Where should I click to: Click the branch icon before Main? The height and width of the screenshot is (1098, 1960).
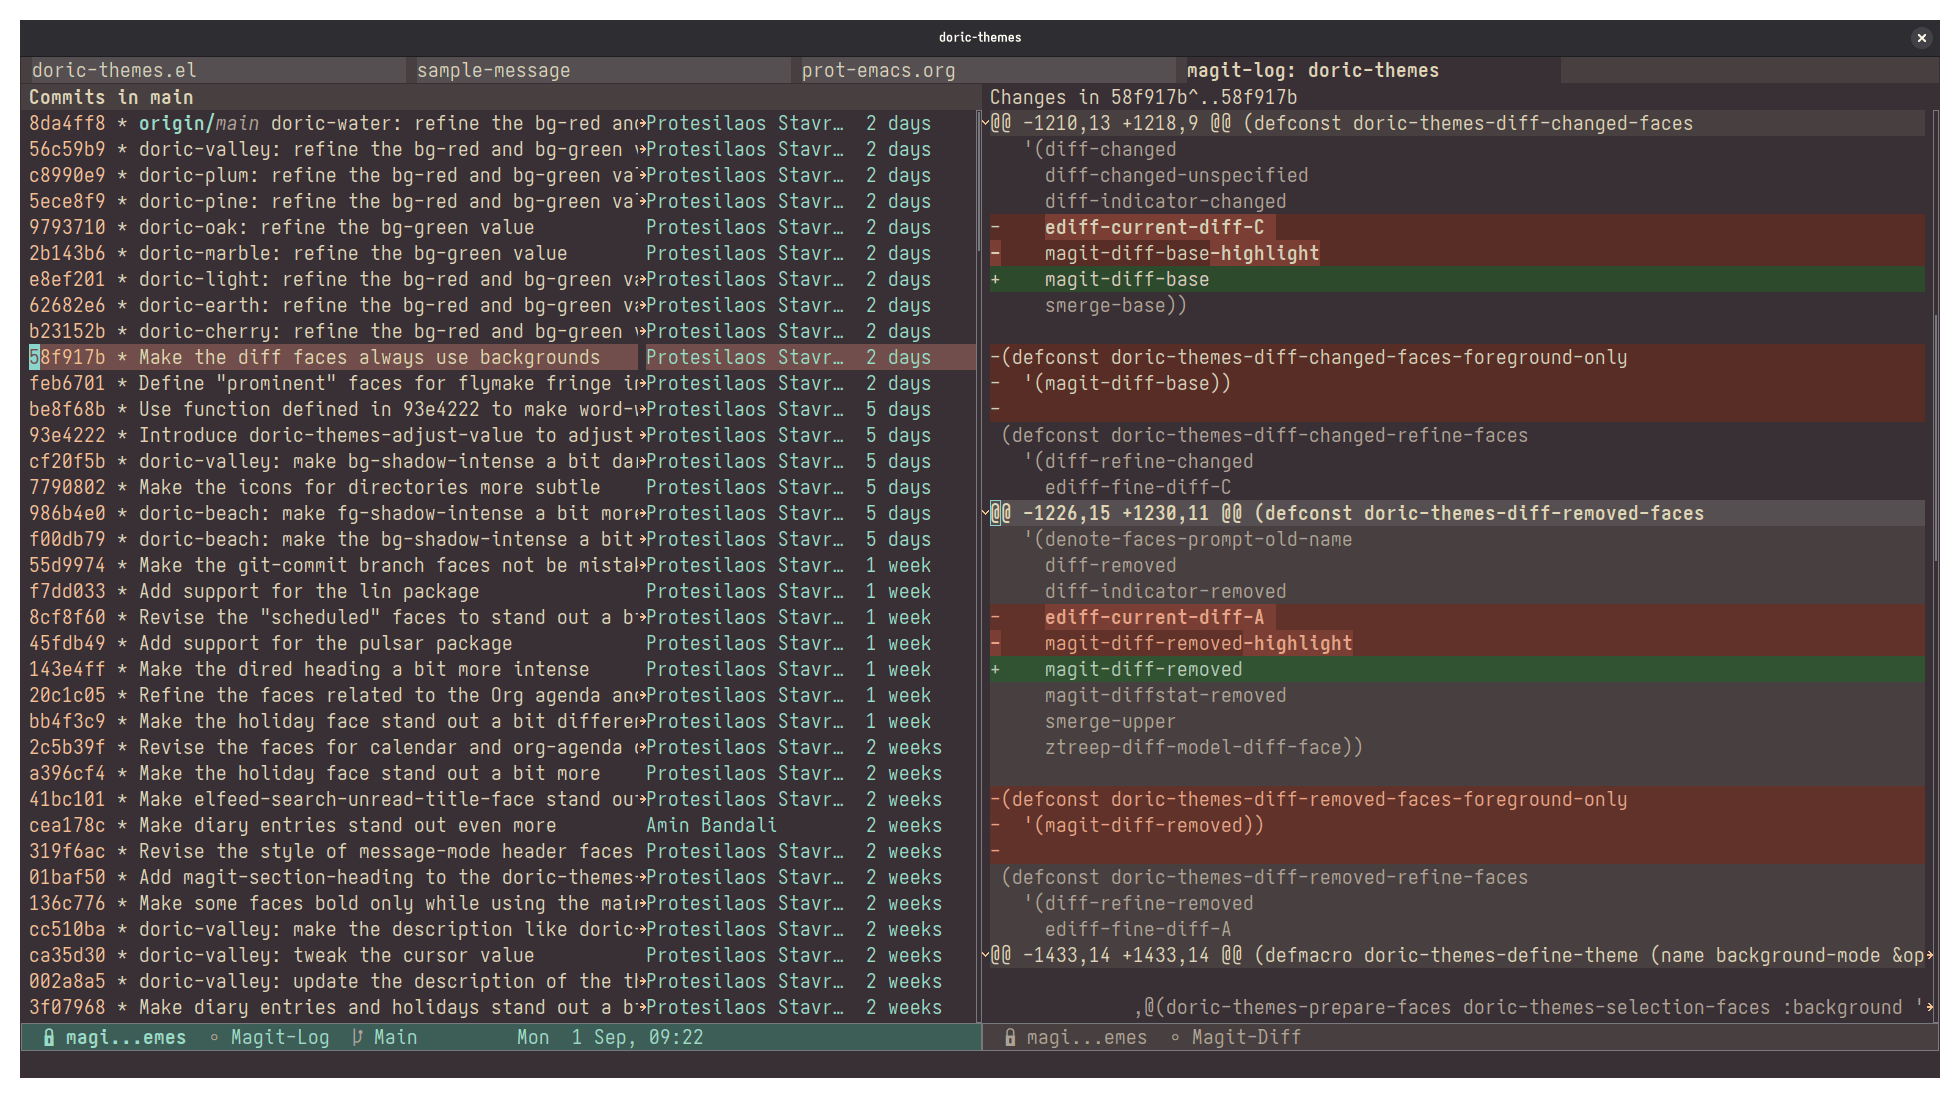pos(357,1037)
